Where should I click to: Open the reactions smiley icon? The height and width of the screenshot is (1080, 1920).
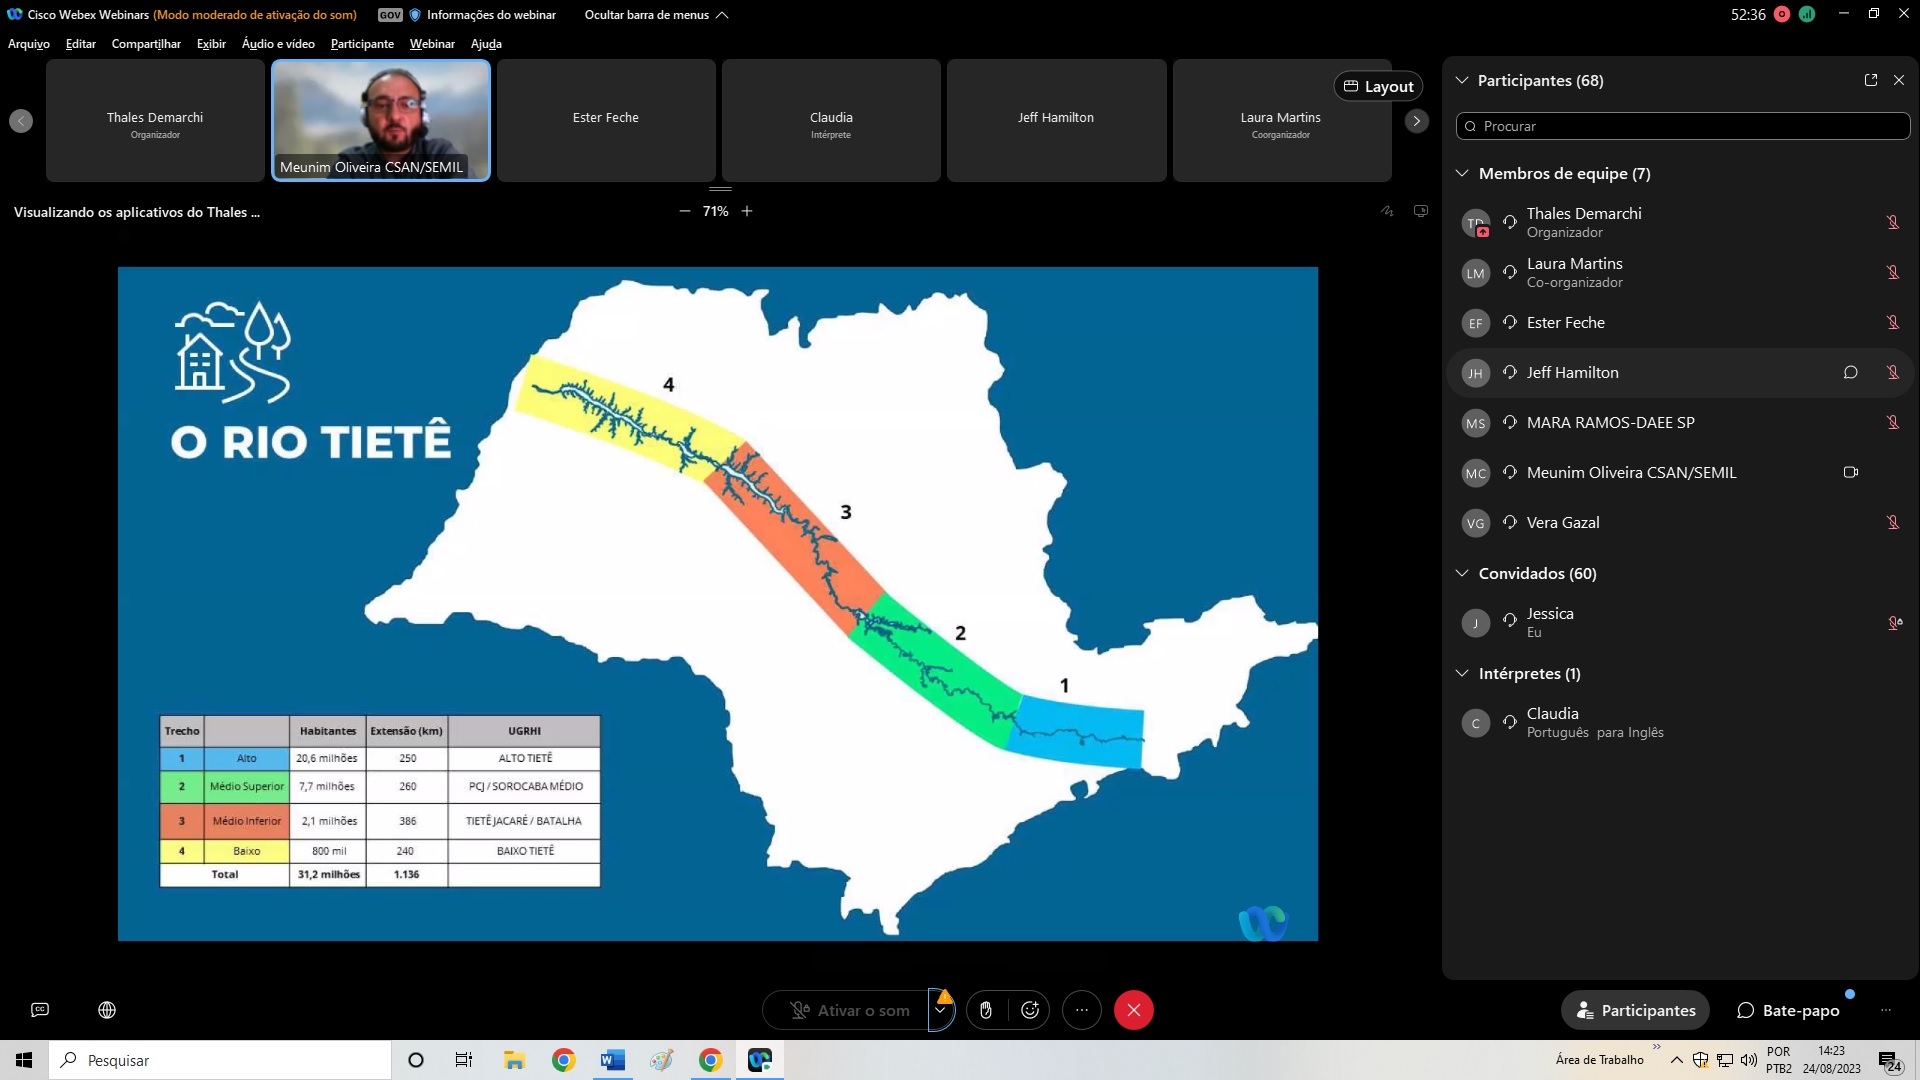[x=1030, y=1010]
